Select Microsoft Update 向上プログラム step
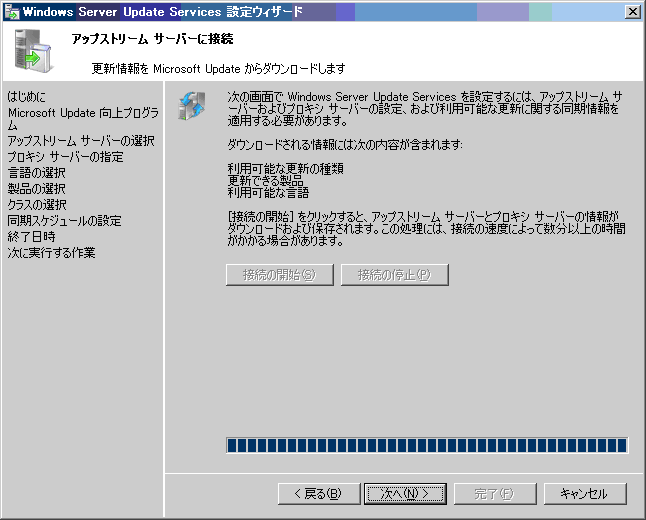The image size is (646, 520). coord(83,119)
